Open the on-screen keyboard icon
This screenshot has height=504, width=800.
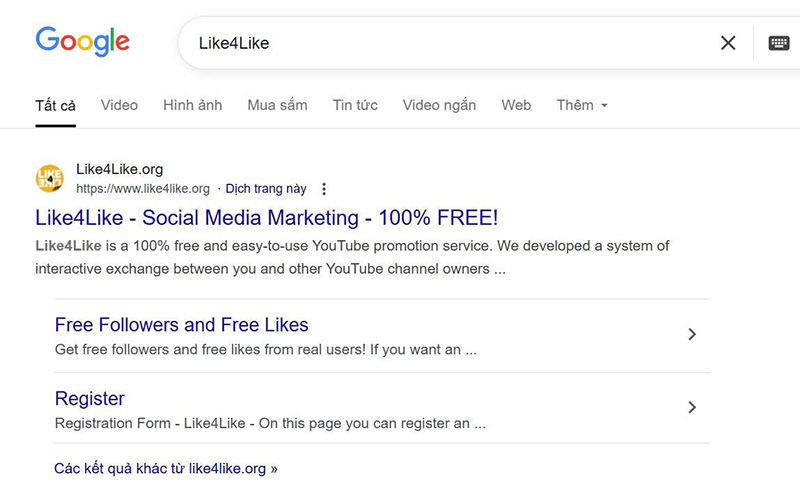pyautogui.click(x=779, y=43)
